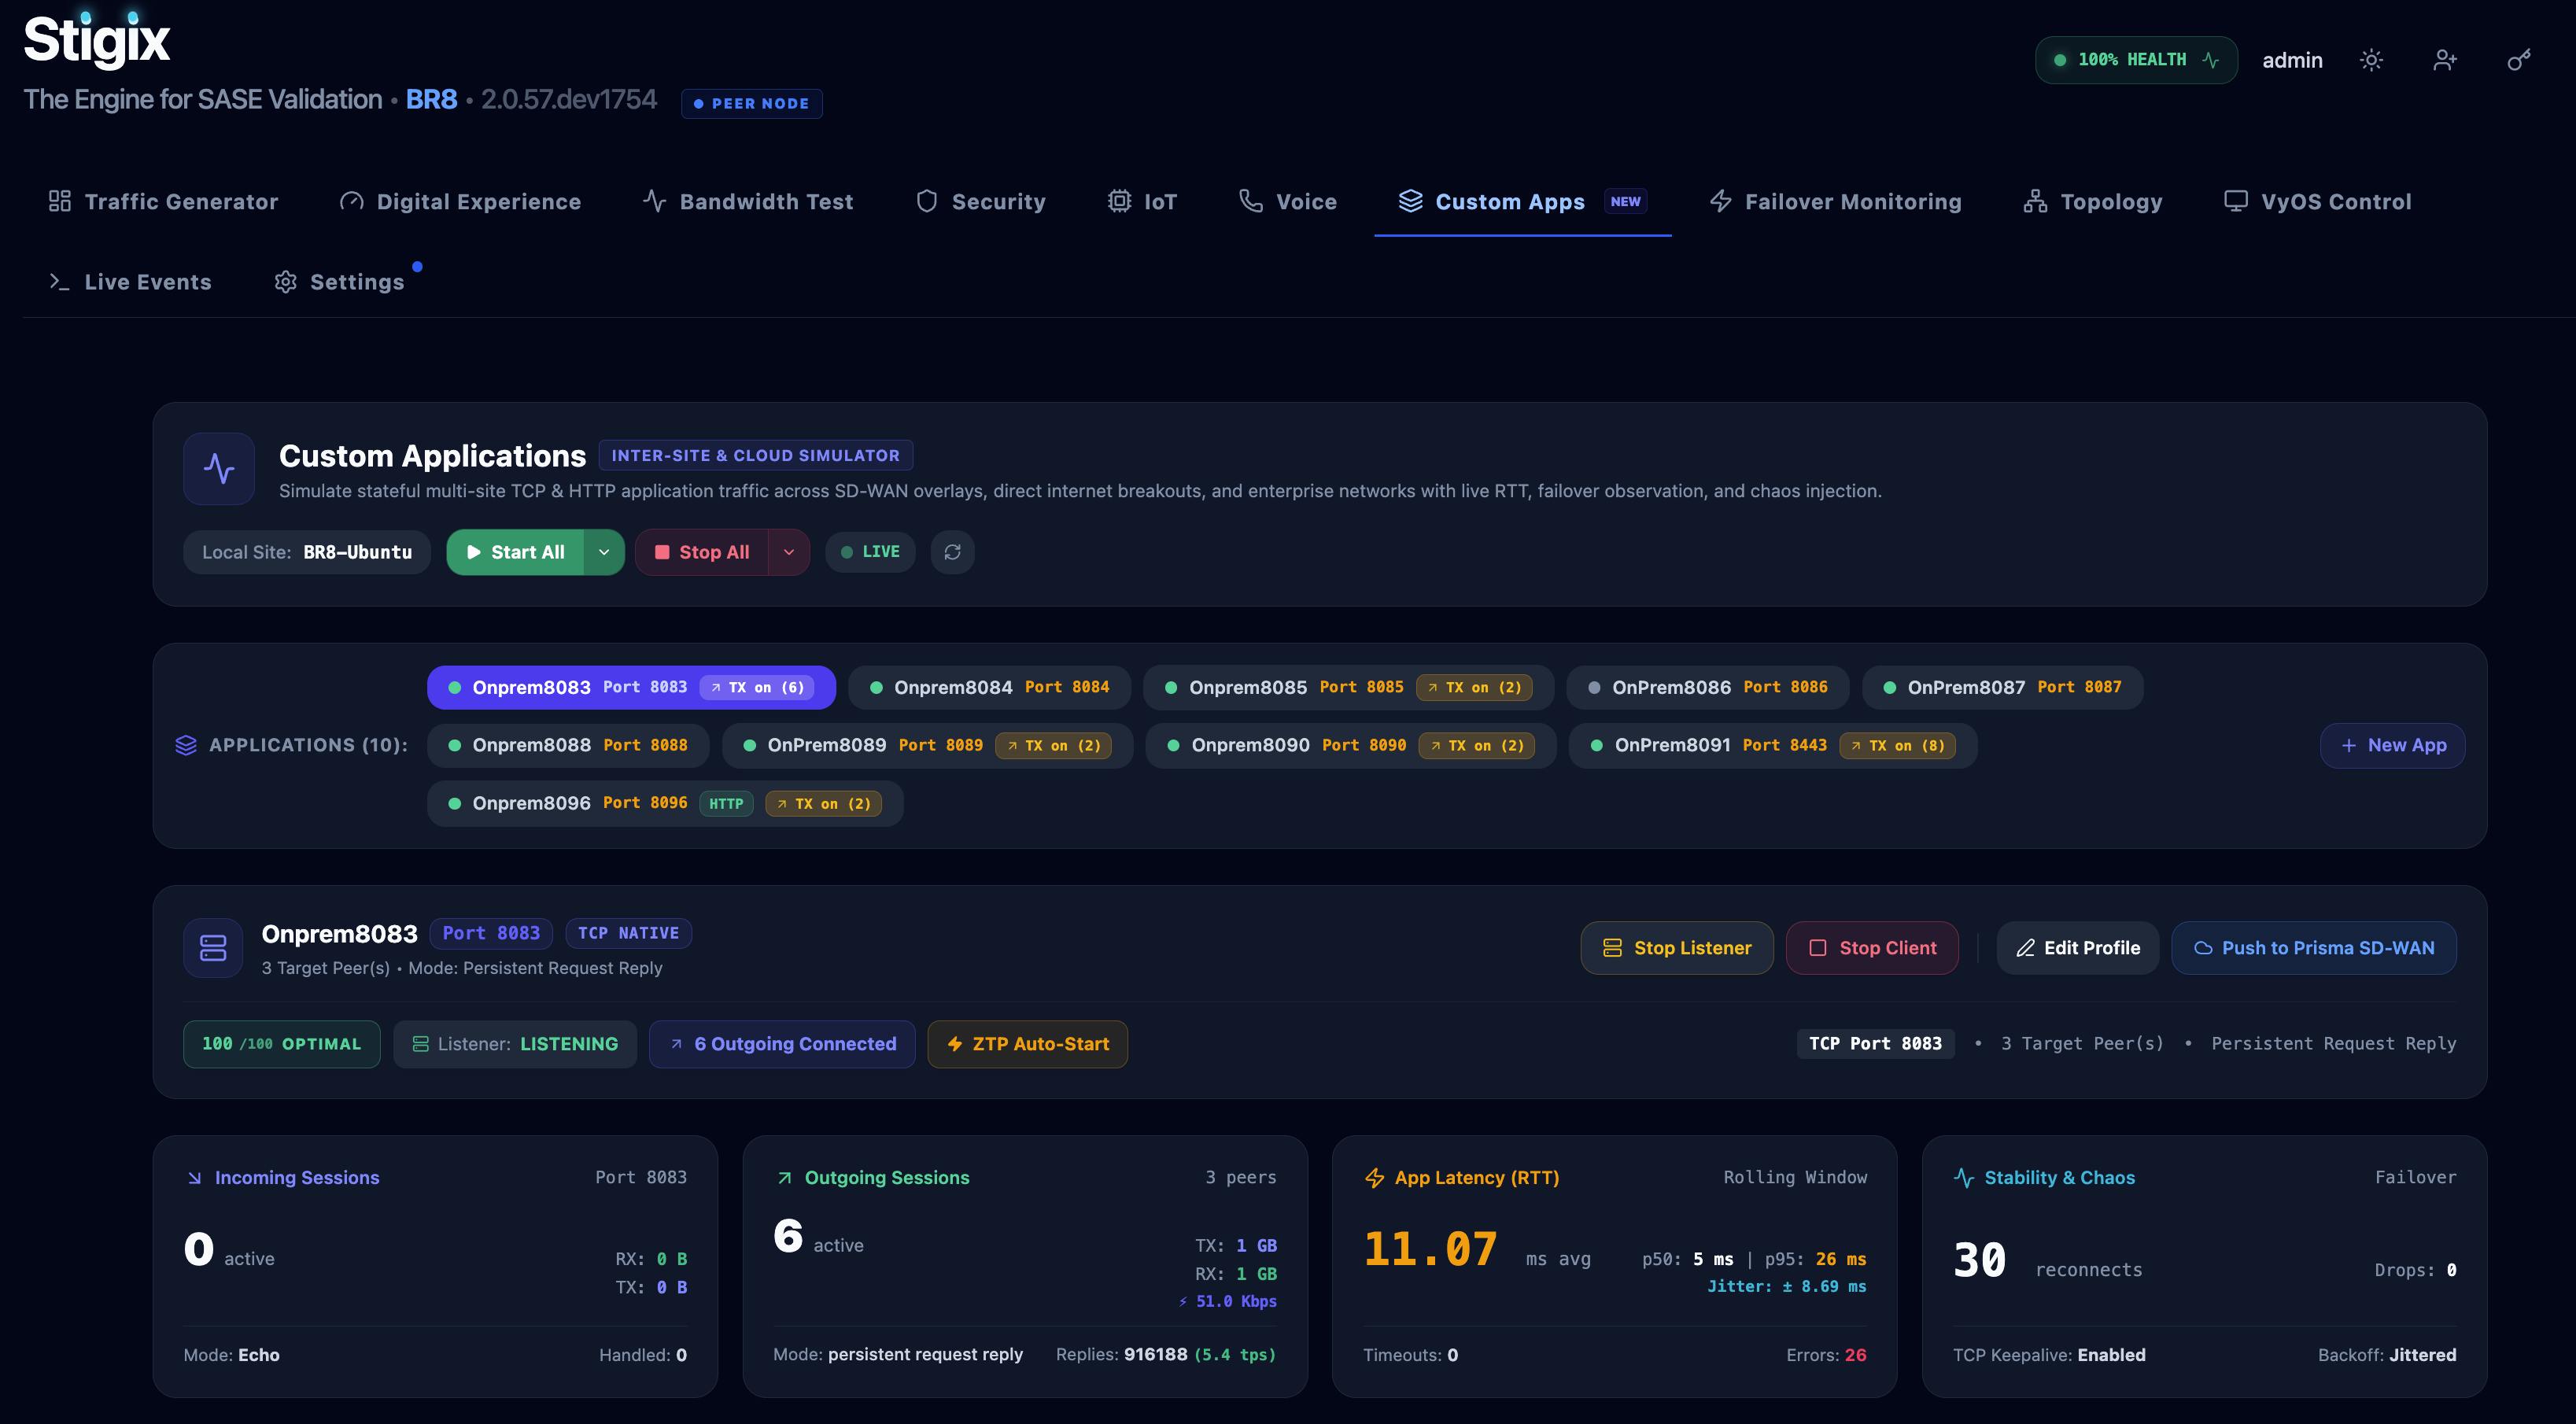Image resolution: width=2576 pixels, height=1424 pixels.
Task: Open the Traffic Generator tab
Action: [x=164, y=201]
